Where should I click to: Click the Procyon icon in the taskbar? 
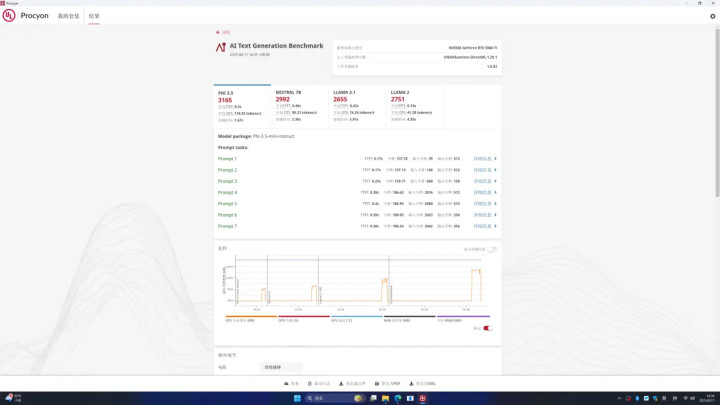[x=422, y=398]
